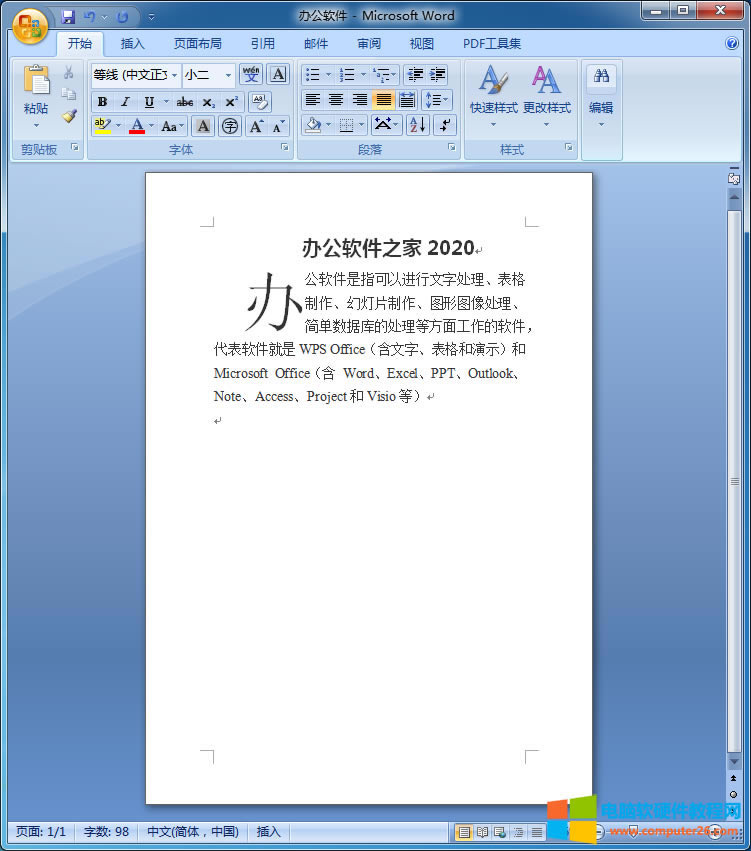Image resolution: width=751 pixels, height=851 pixels.
Task: Expand the font color dropdown arrow
Action: point(151,126)
